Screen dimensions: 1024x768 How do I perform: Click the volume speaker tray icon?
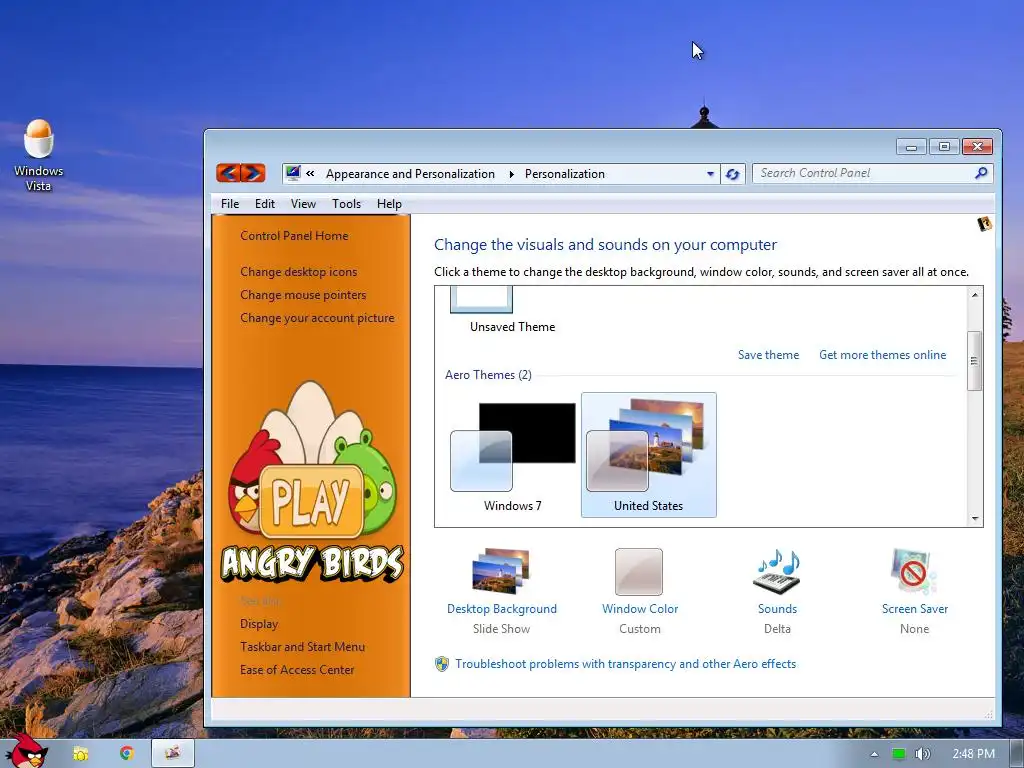point(922,754)
